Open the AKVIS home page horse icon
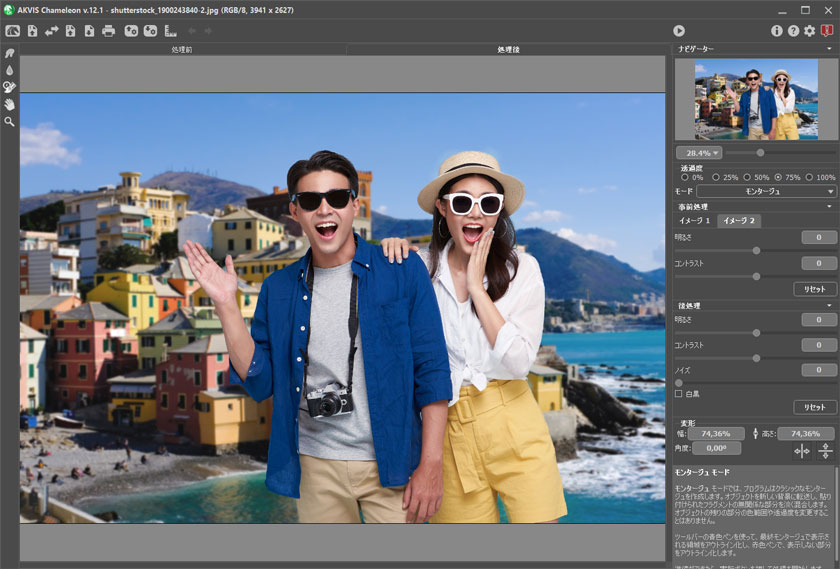 click(x=12, y=31)
